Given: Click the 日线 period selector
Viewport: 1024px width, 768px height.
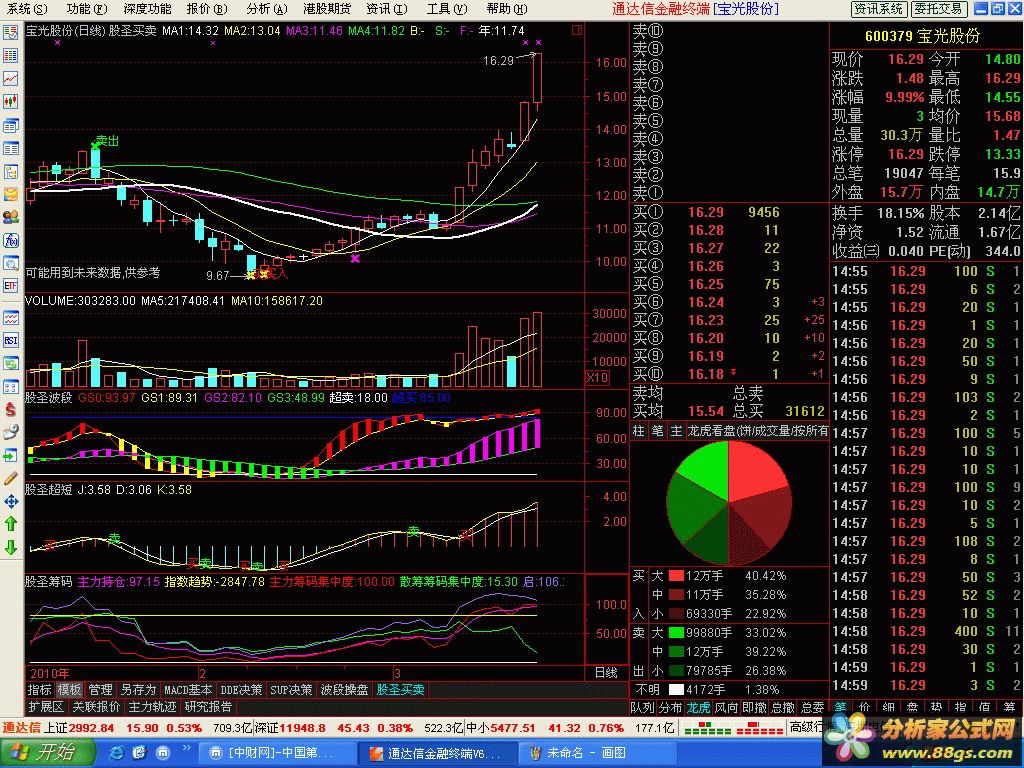Looking at the screenshot, I should coord(606,673).
